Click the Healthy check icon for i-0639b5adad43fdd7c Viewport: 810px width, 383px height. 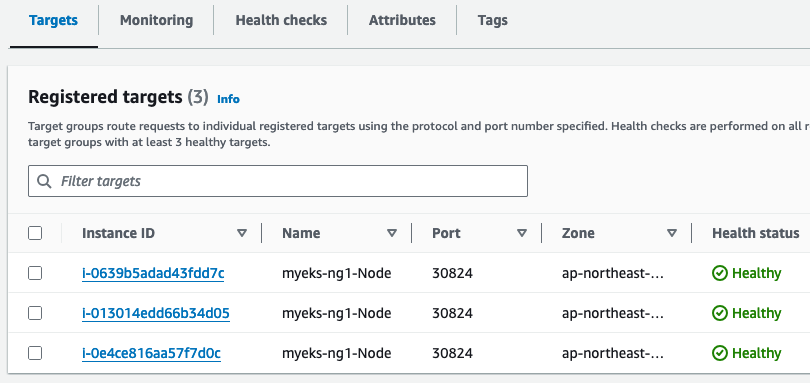point(720,273)
